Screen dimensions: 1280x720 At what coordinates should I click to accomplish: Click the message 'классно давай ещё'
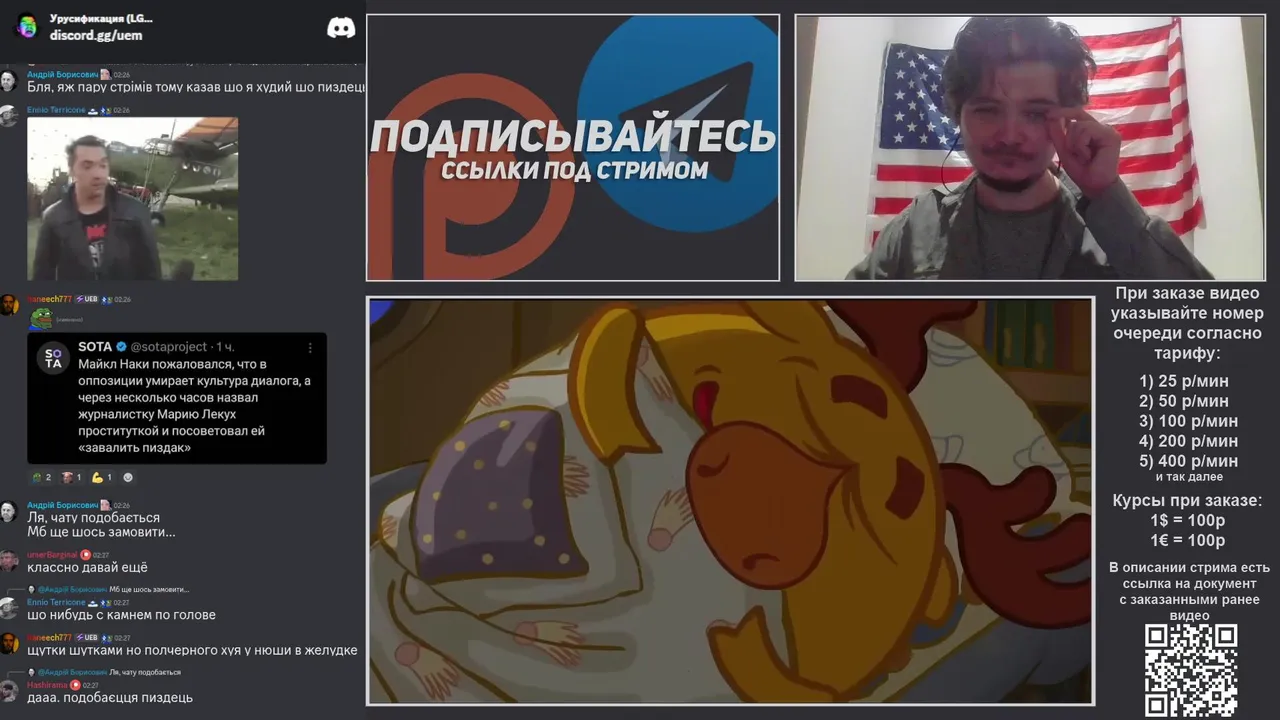pyautogui.click(x=87, y=567)
